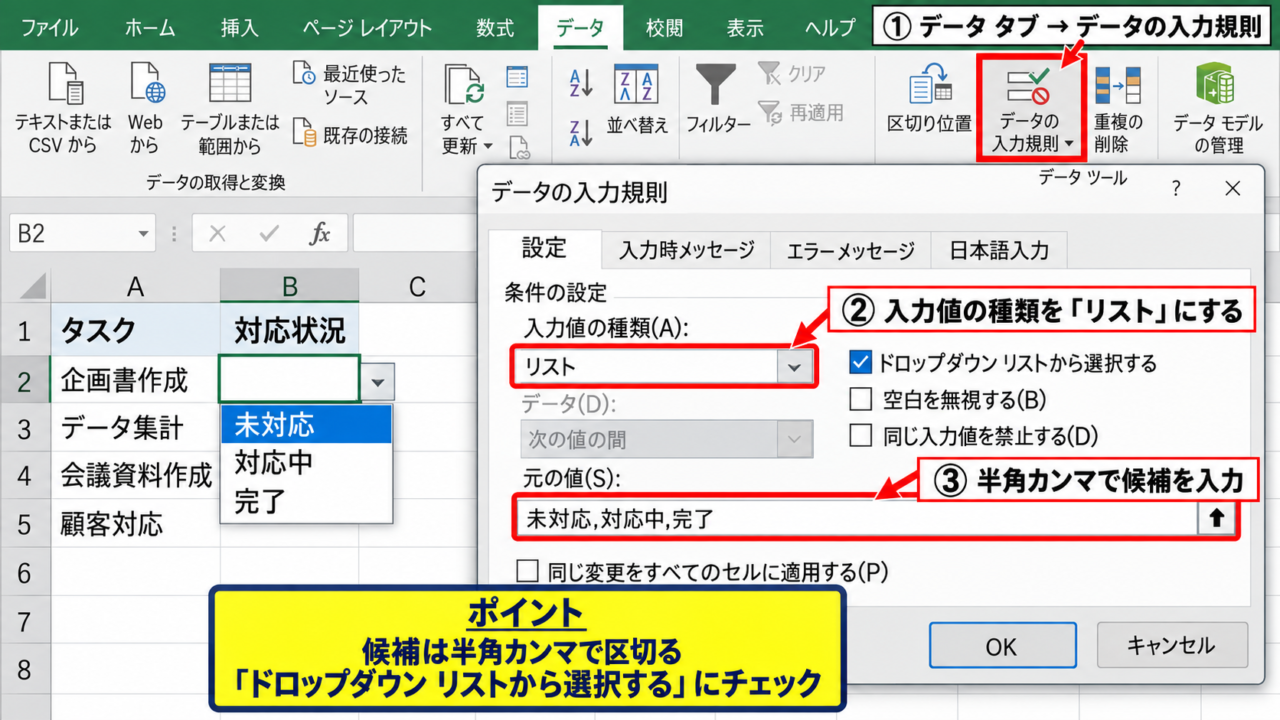
Task: Toggle 空白を無視する checkbox
Action: pyautogui.click(x=860, y=400)
